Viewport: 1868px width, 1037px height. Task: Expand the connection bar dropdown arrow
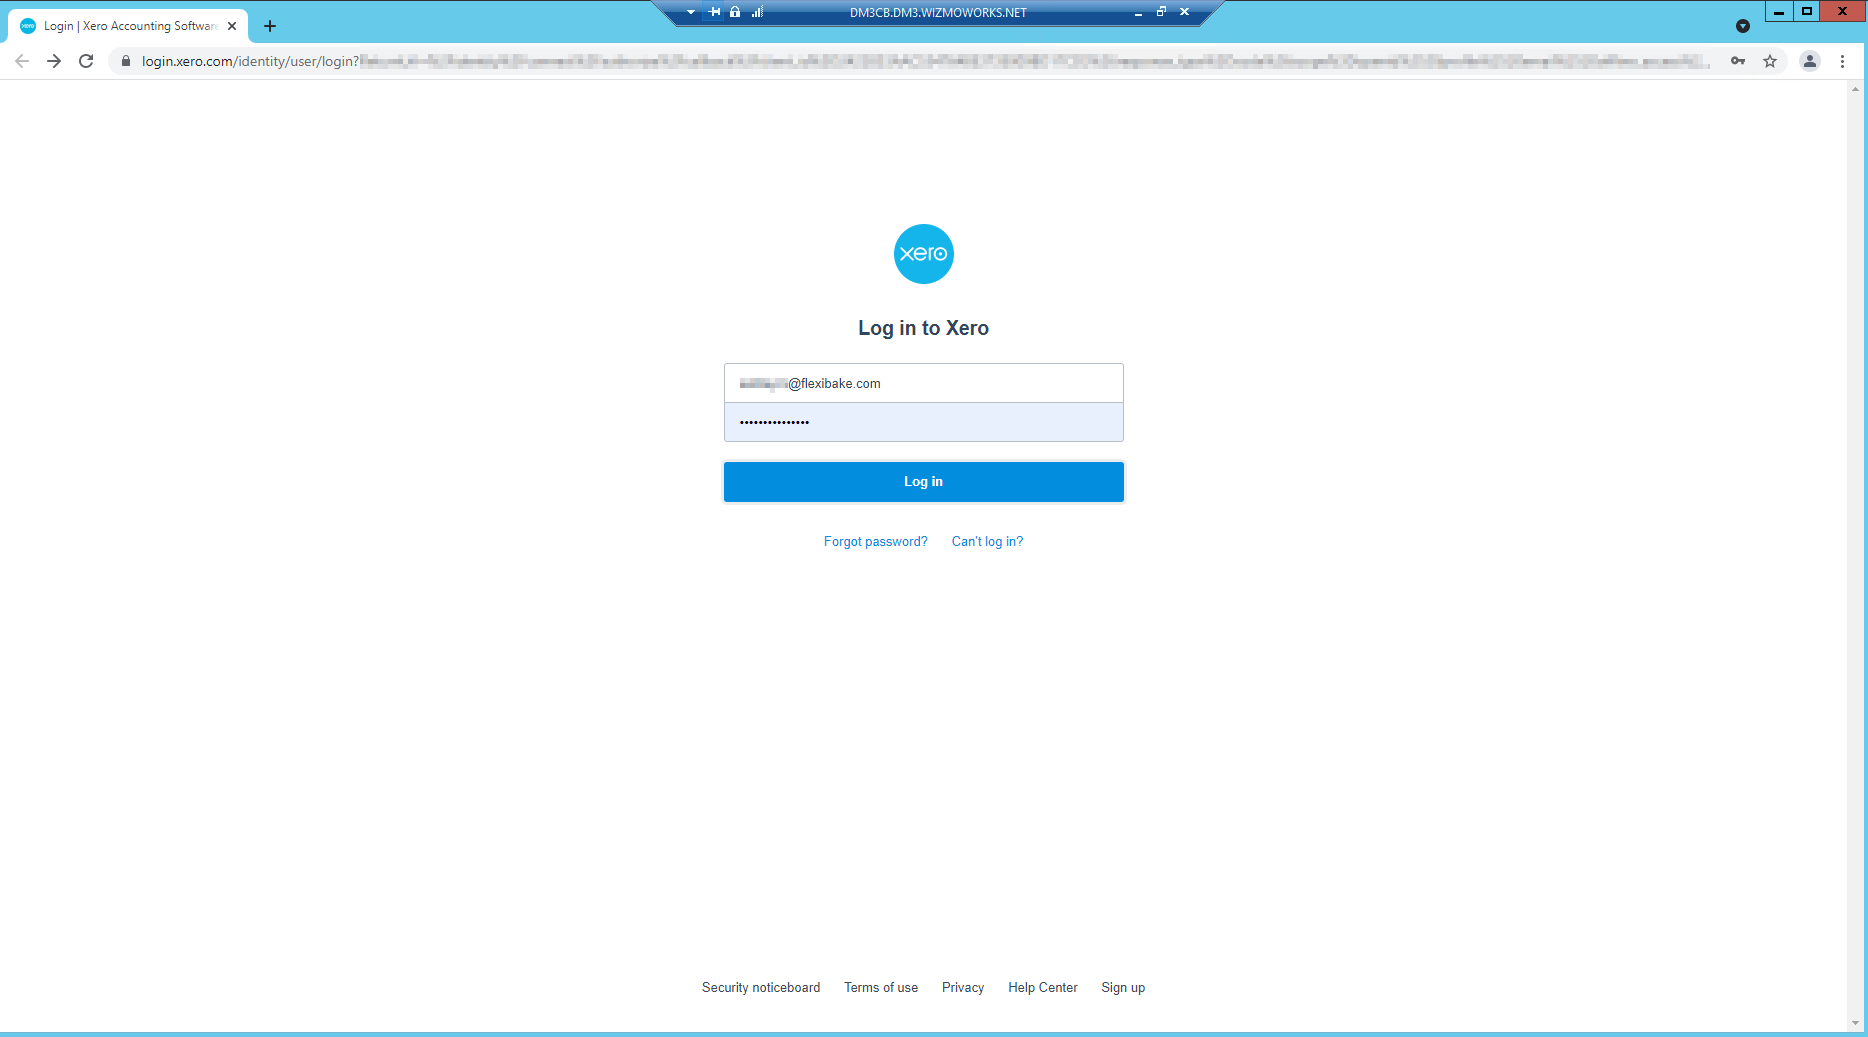691,12
